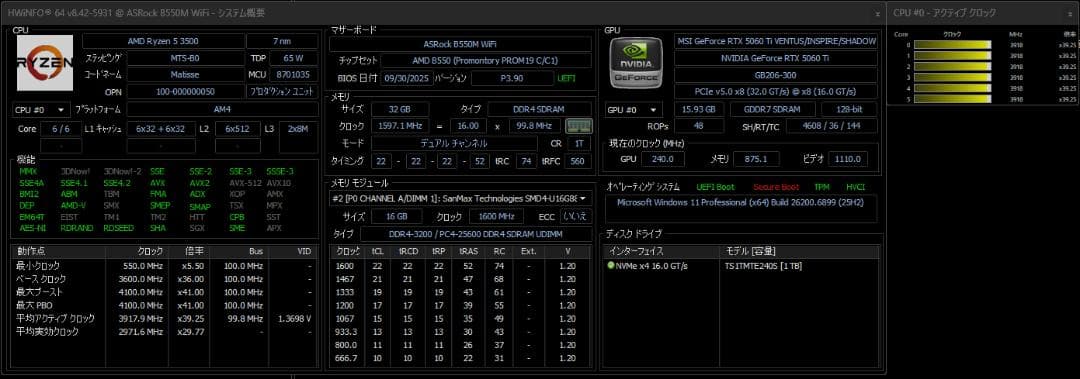This screenshot has width=1080, height=379.
Task: Click the command rate 1T field
Action: (579, 143)
